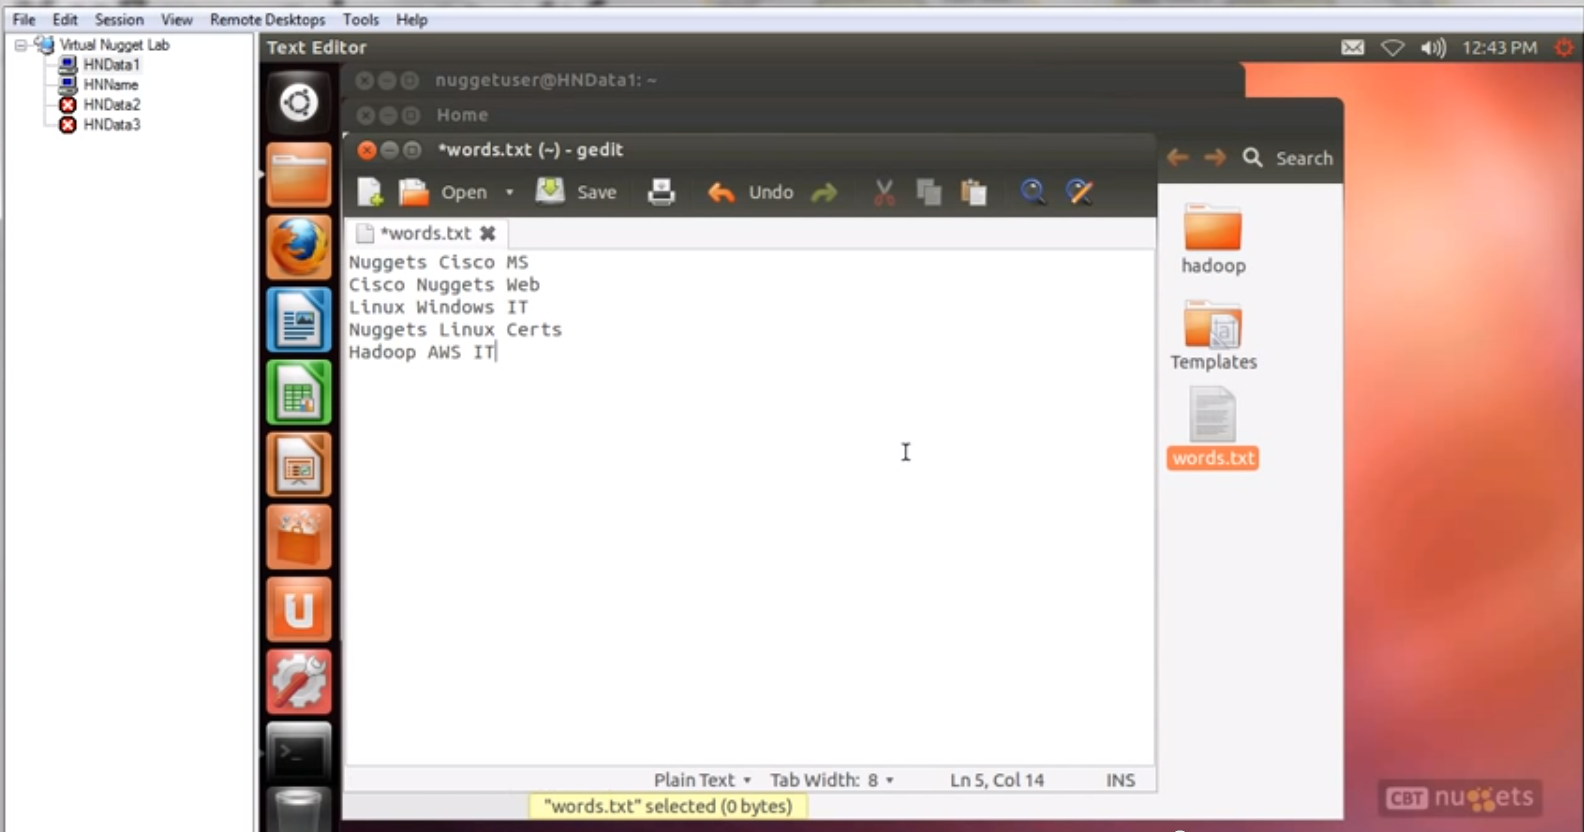The height and width of the screenshot is (832, 1584).
Task: Click the 'Linux Windows IT' line in editor
Action: [x=438, y=307]
